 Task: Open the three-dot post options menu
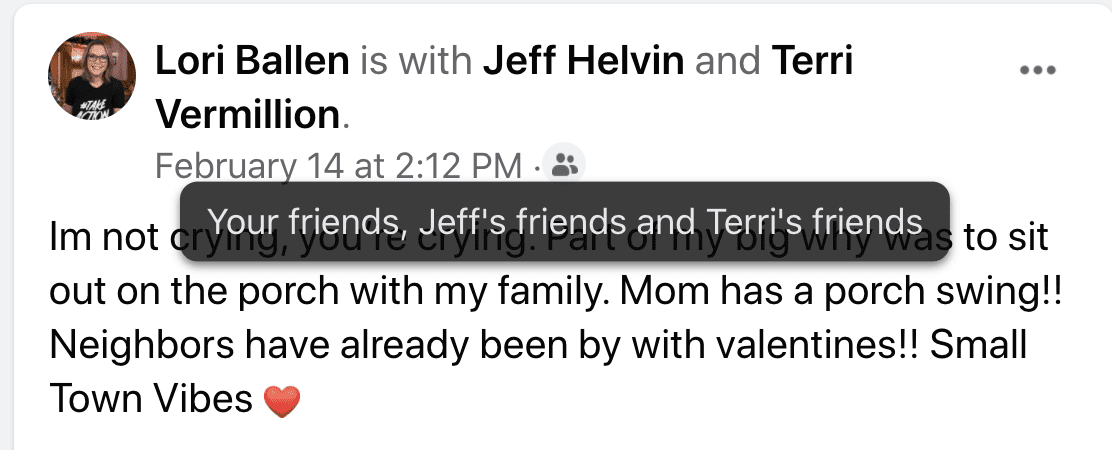click(1038, 69)
